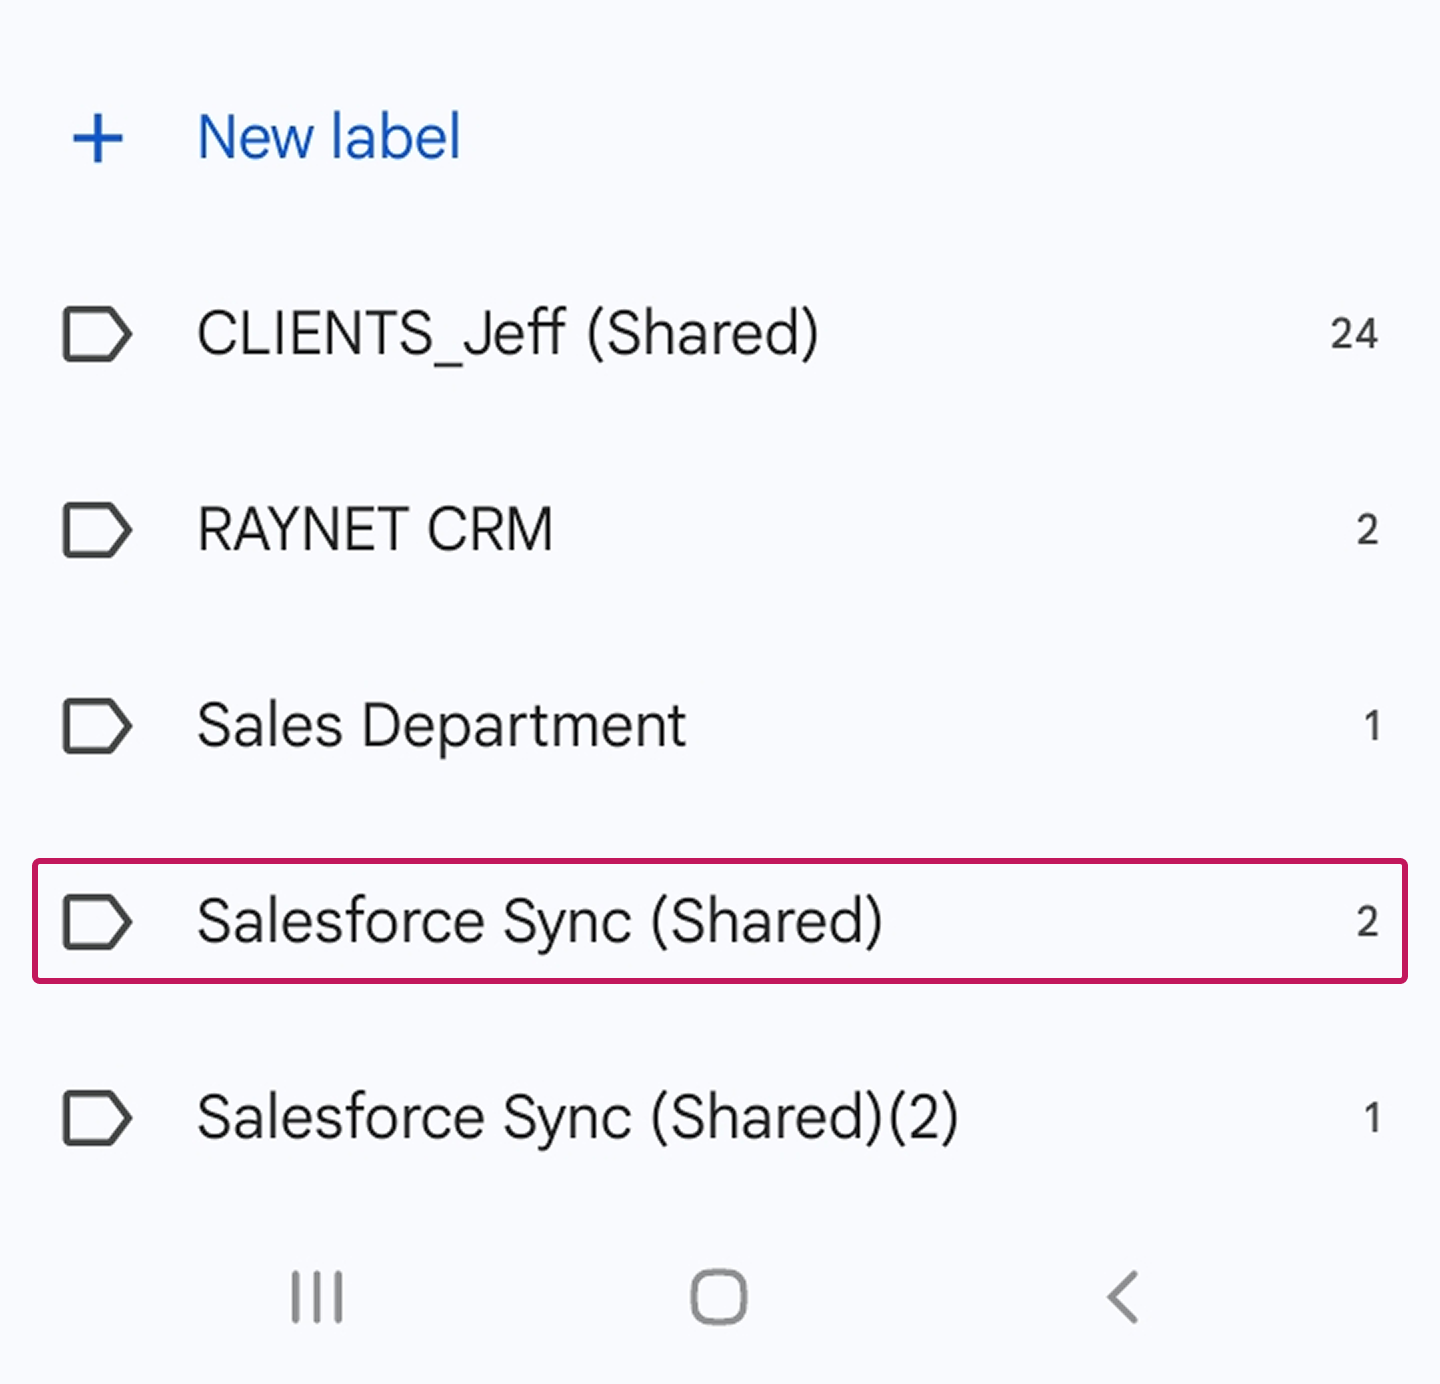Tap the plus icon beside New label
The height and width of the screenshot is (1384, 1440).
coord(98,138)
